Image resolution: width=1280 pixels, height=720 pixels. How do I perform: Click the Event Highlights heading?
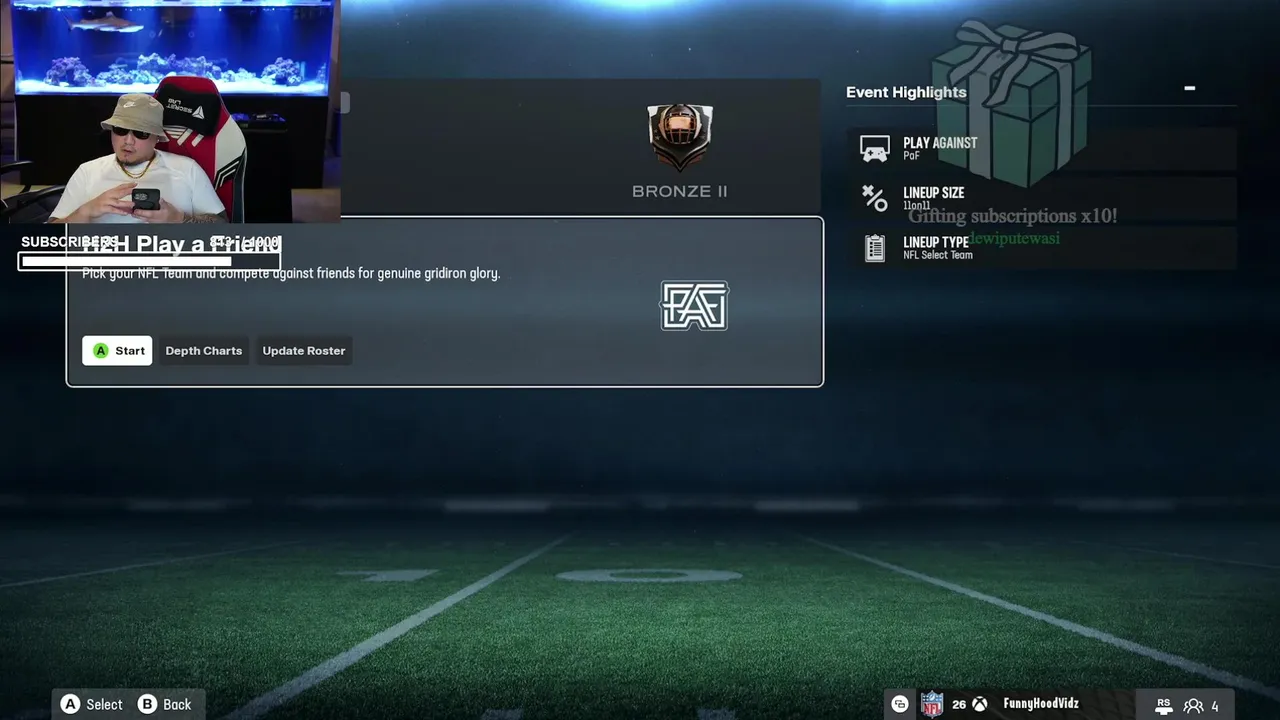click(906, 92)
